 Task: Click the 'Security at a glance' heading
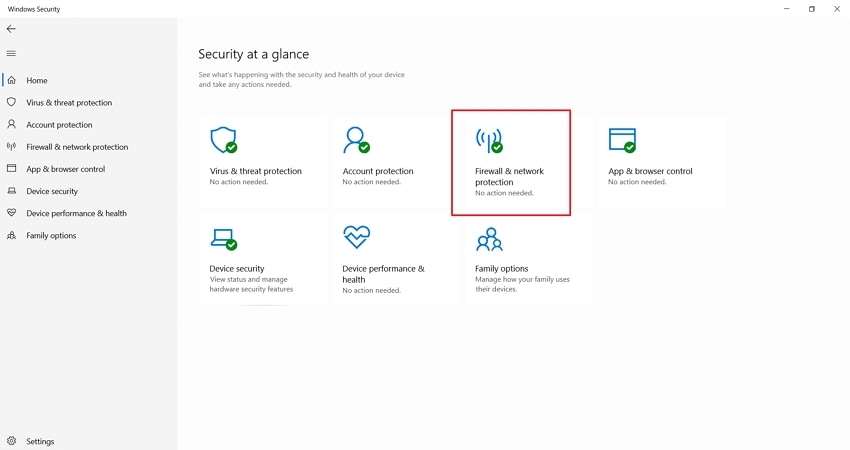[253, 54]
